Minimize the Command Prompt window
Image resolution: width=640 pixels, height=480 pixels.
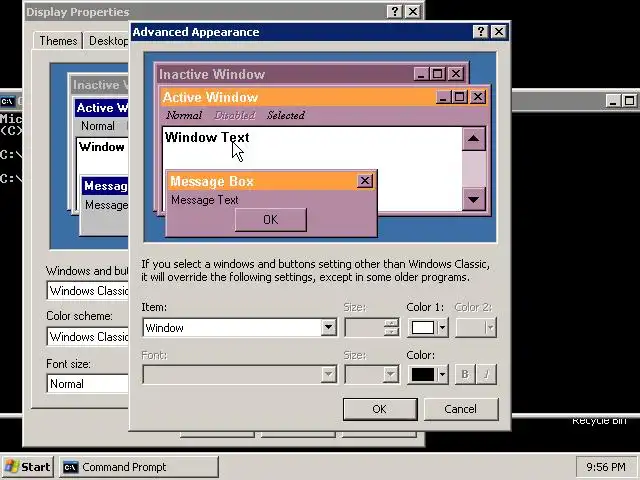click(613, 100)
